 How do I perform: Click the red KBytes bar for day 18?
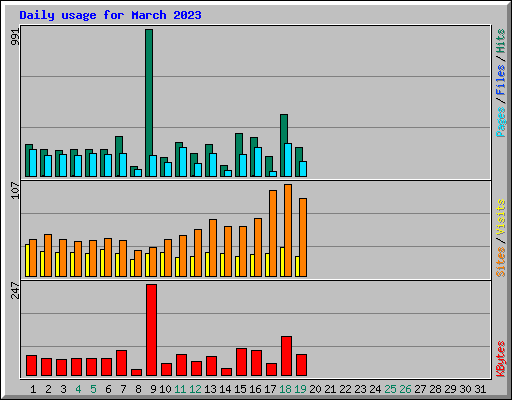(x=286, y=356)
